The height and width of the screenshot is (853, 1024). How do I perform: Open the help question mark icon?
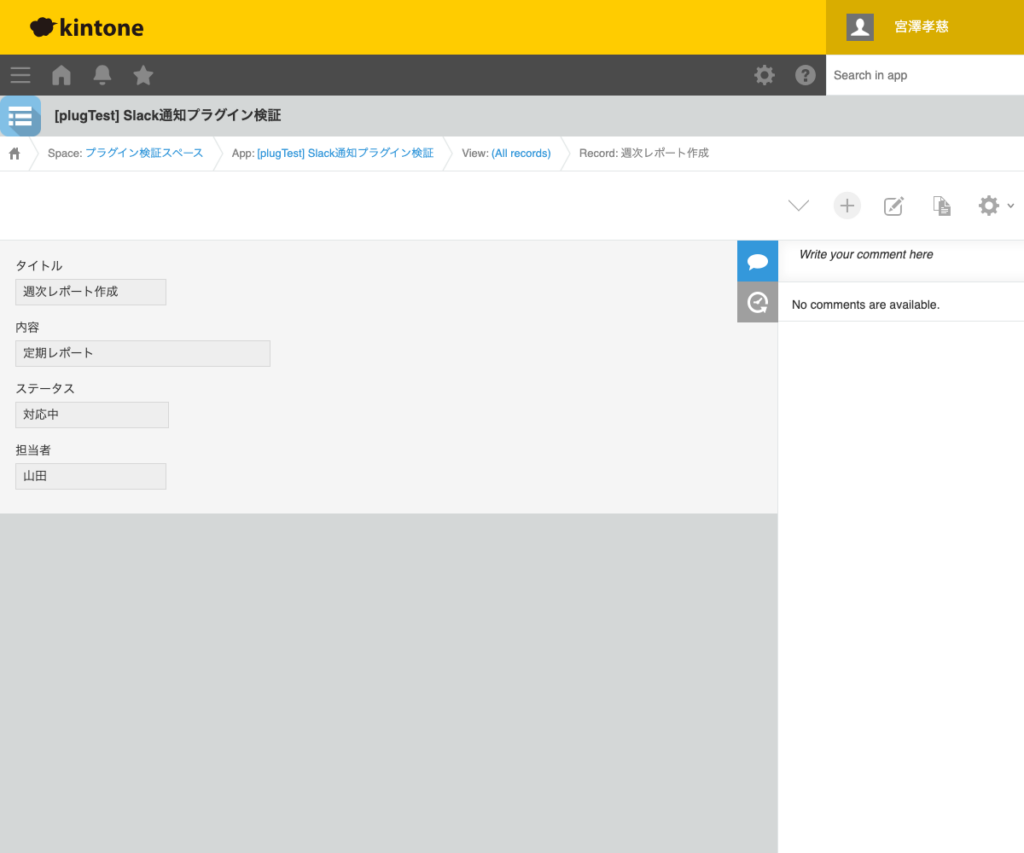click(x=806, y=75)
